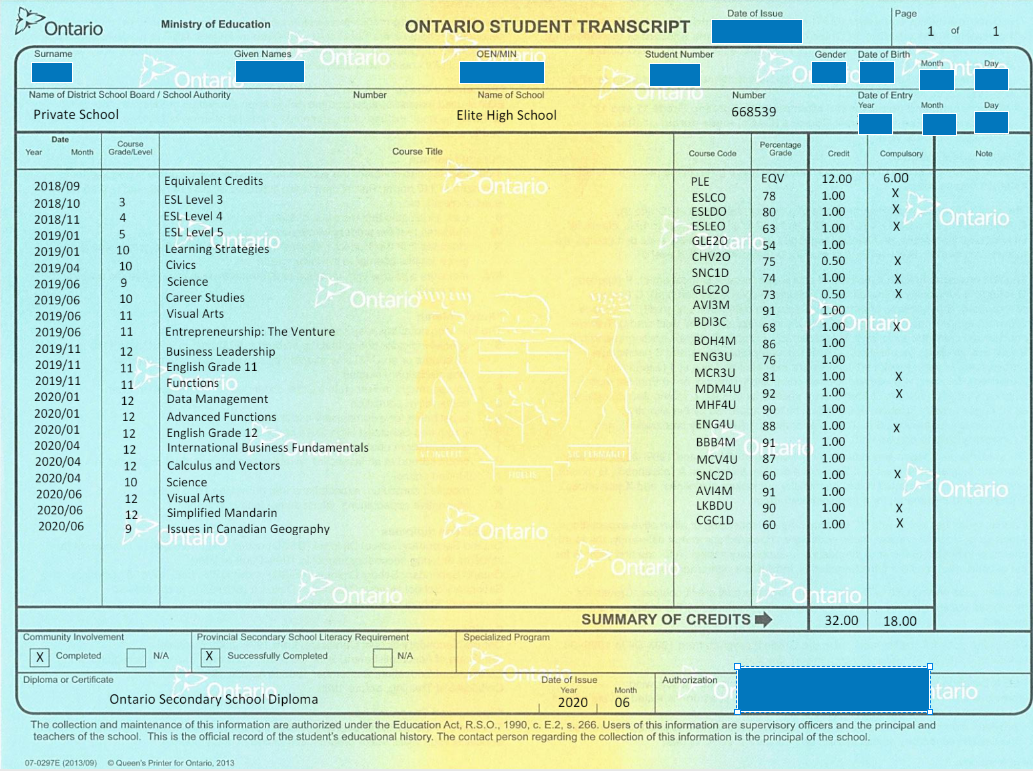Click the "English Grade 11" course title
Image resolution: width=1033 pixels, height=771 pixels.
pyautogui.click(x=211, y=367)
